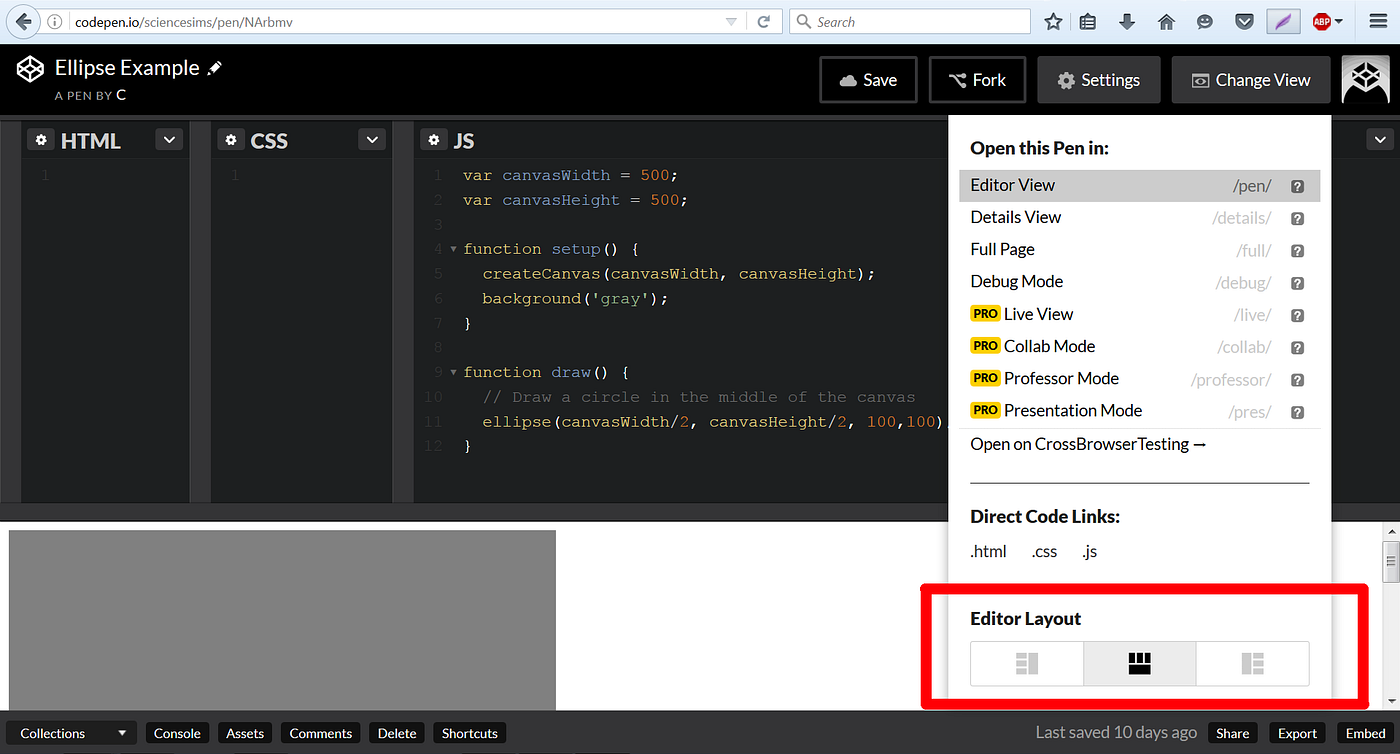The height and width of the screenshot is (754, 1400).
Task: Select the right-column Editor Layout
Action: [1252, 663]
